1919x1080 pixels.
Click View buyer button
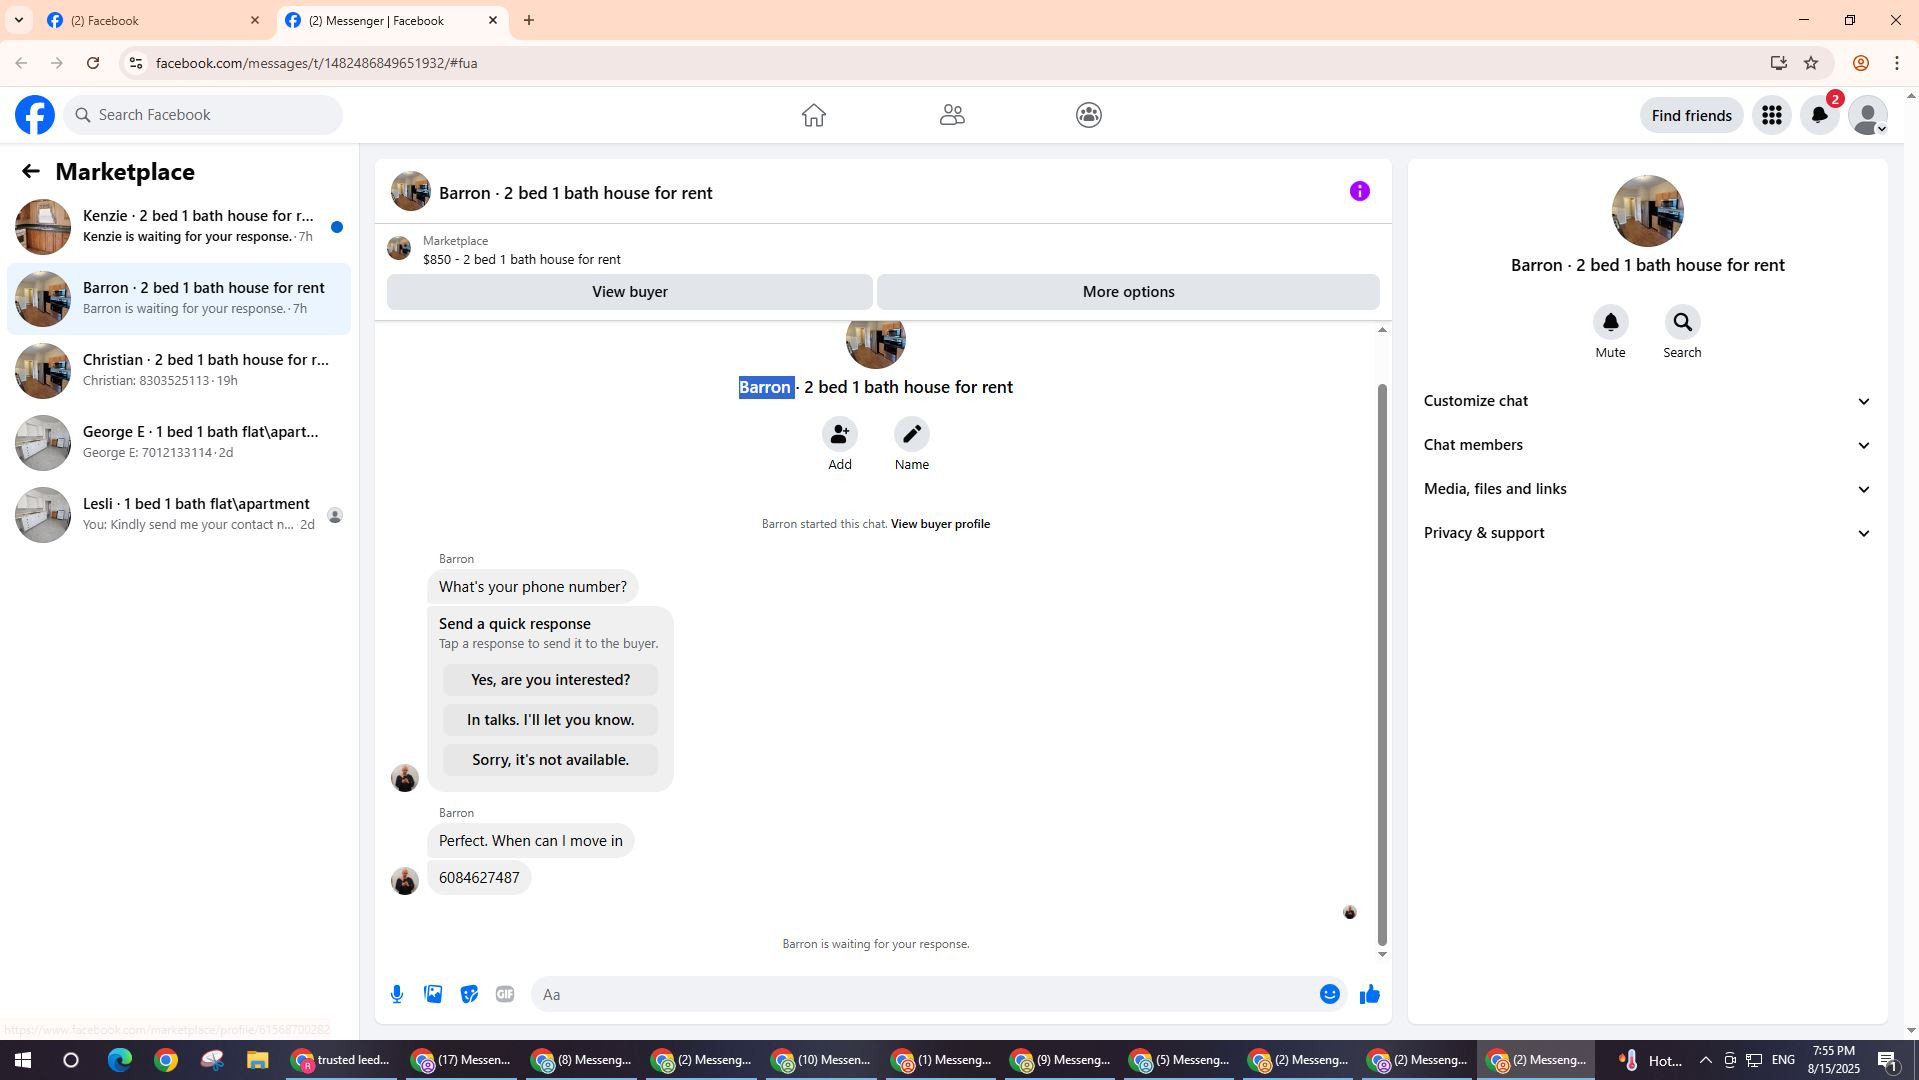click(x=629, y=292)
